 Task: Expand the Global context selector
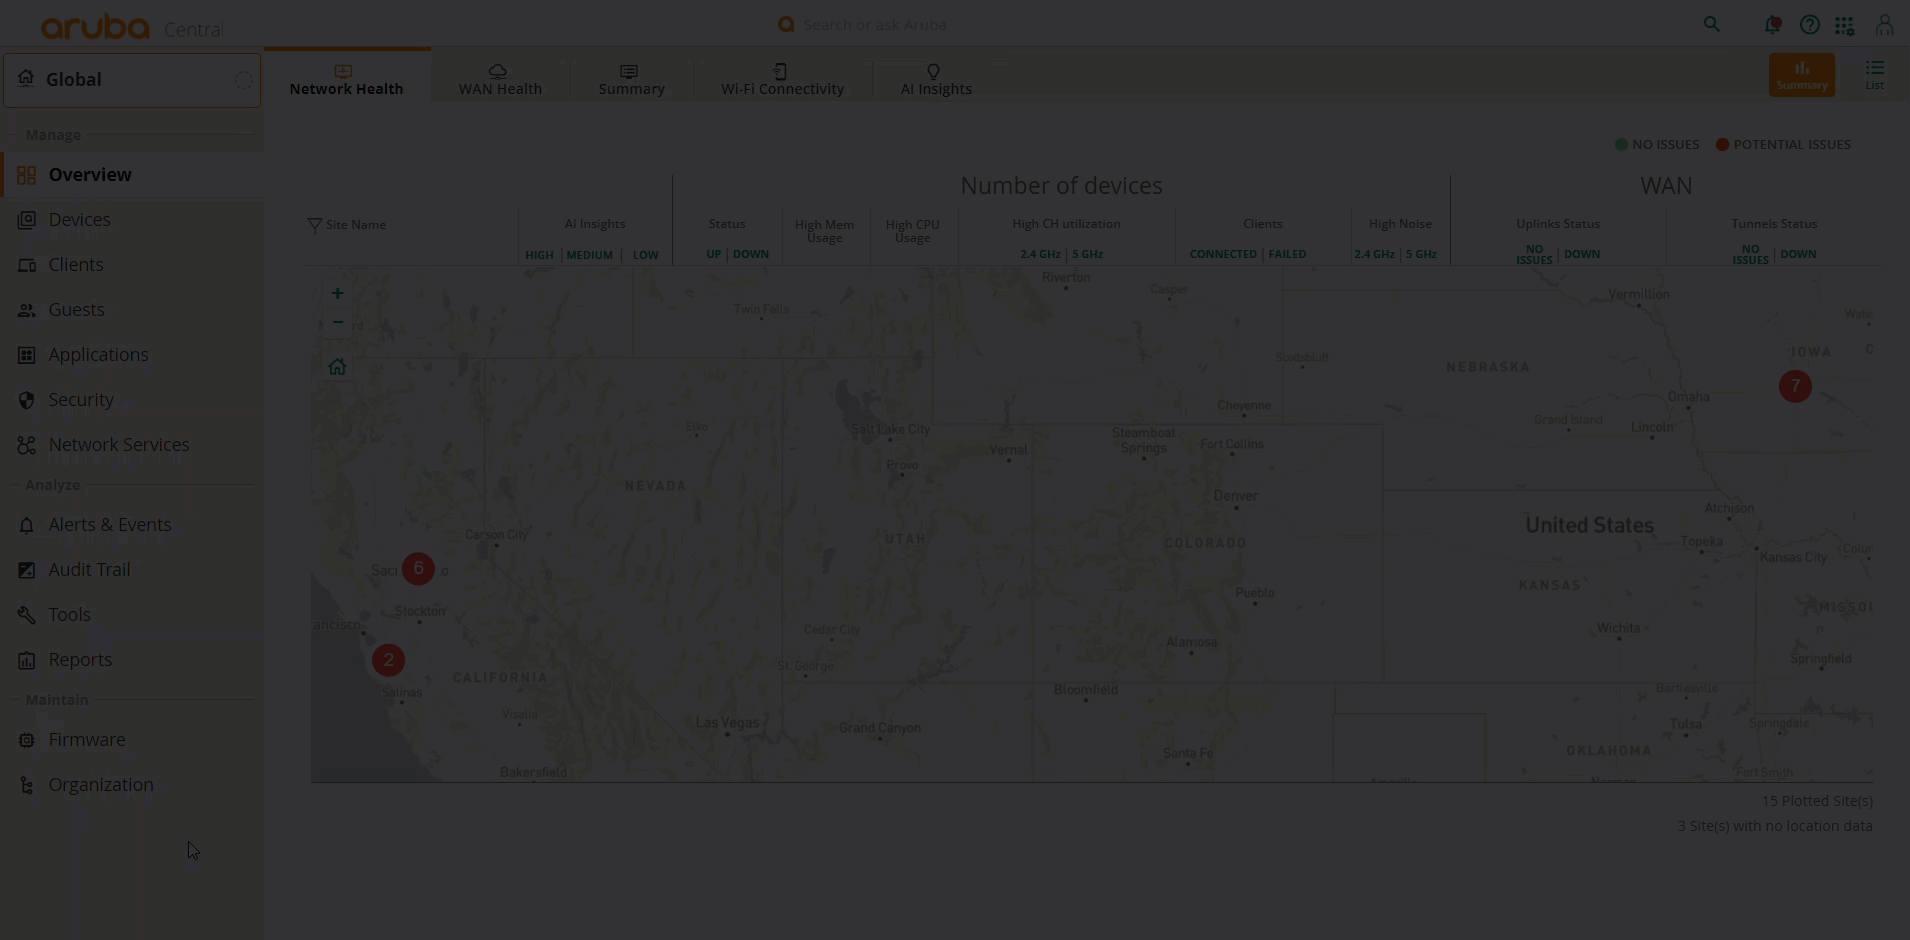tap(132, 80)
